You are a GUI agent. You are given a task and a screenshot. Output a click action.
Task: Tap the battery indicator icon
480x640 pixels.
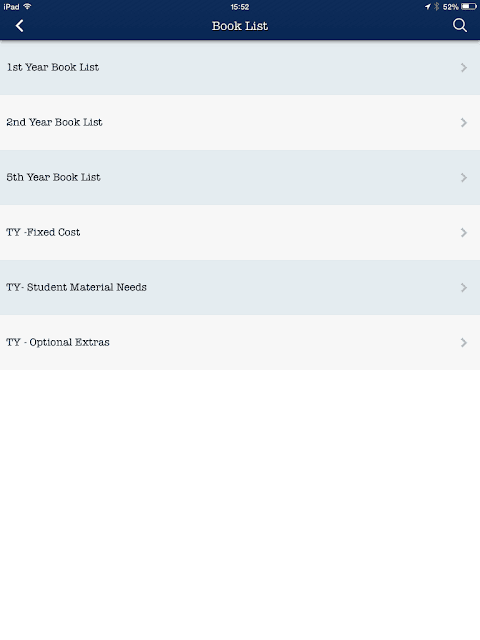click(x=469, y=7)
